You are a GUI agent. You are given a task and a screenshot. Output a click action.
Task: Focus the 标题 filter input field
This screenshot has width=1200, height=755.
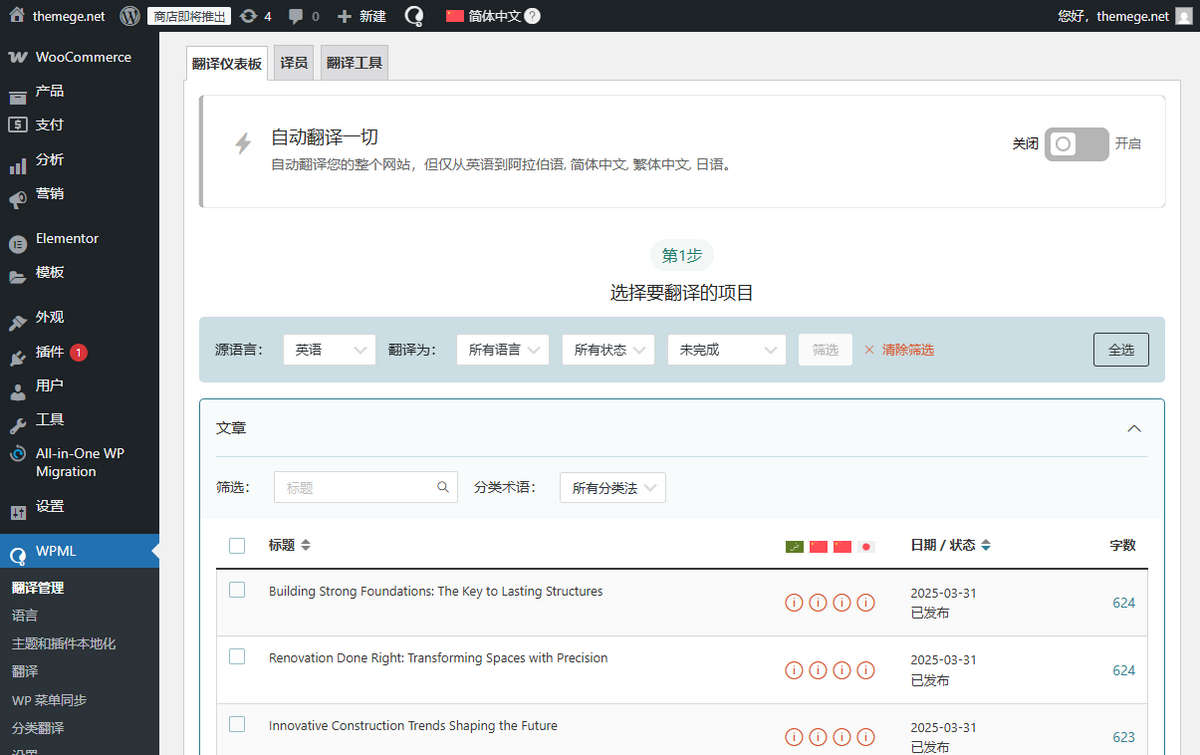click(x=366, y=488)
